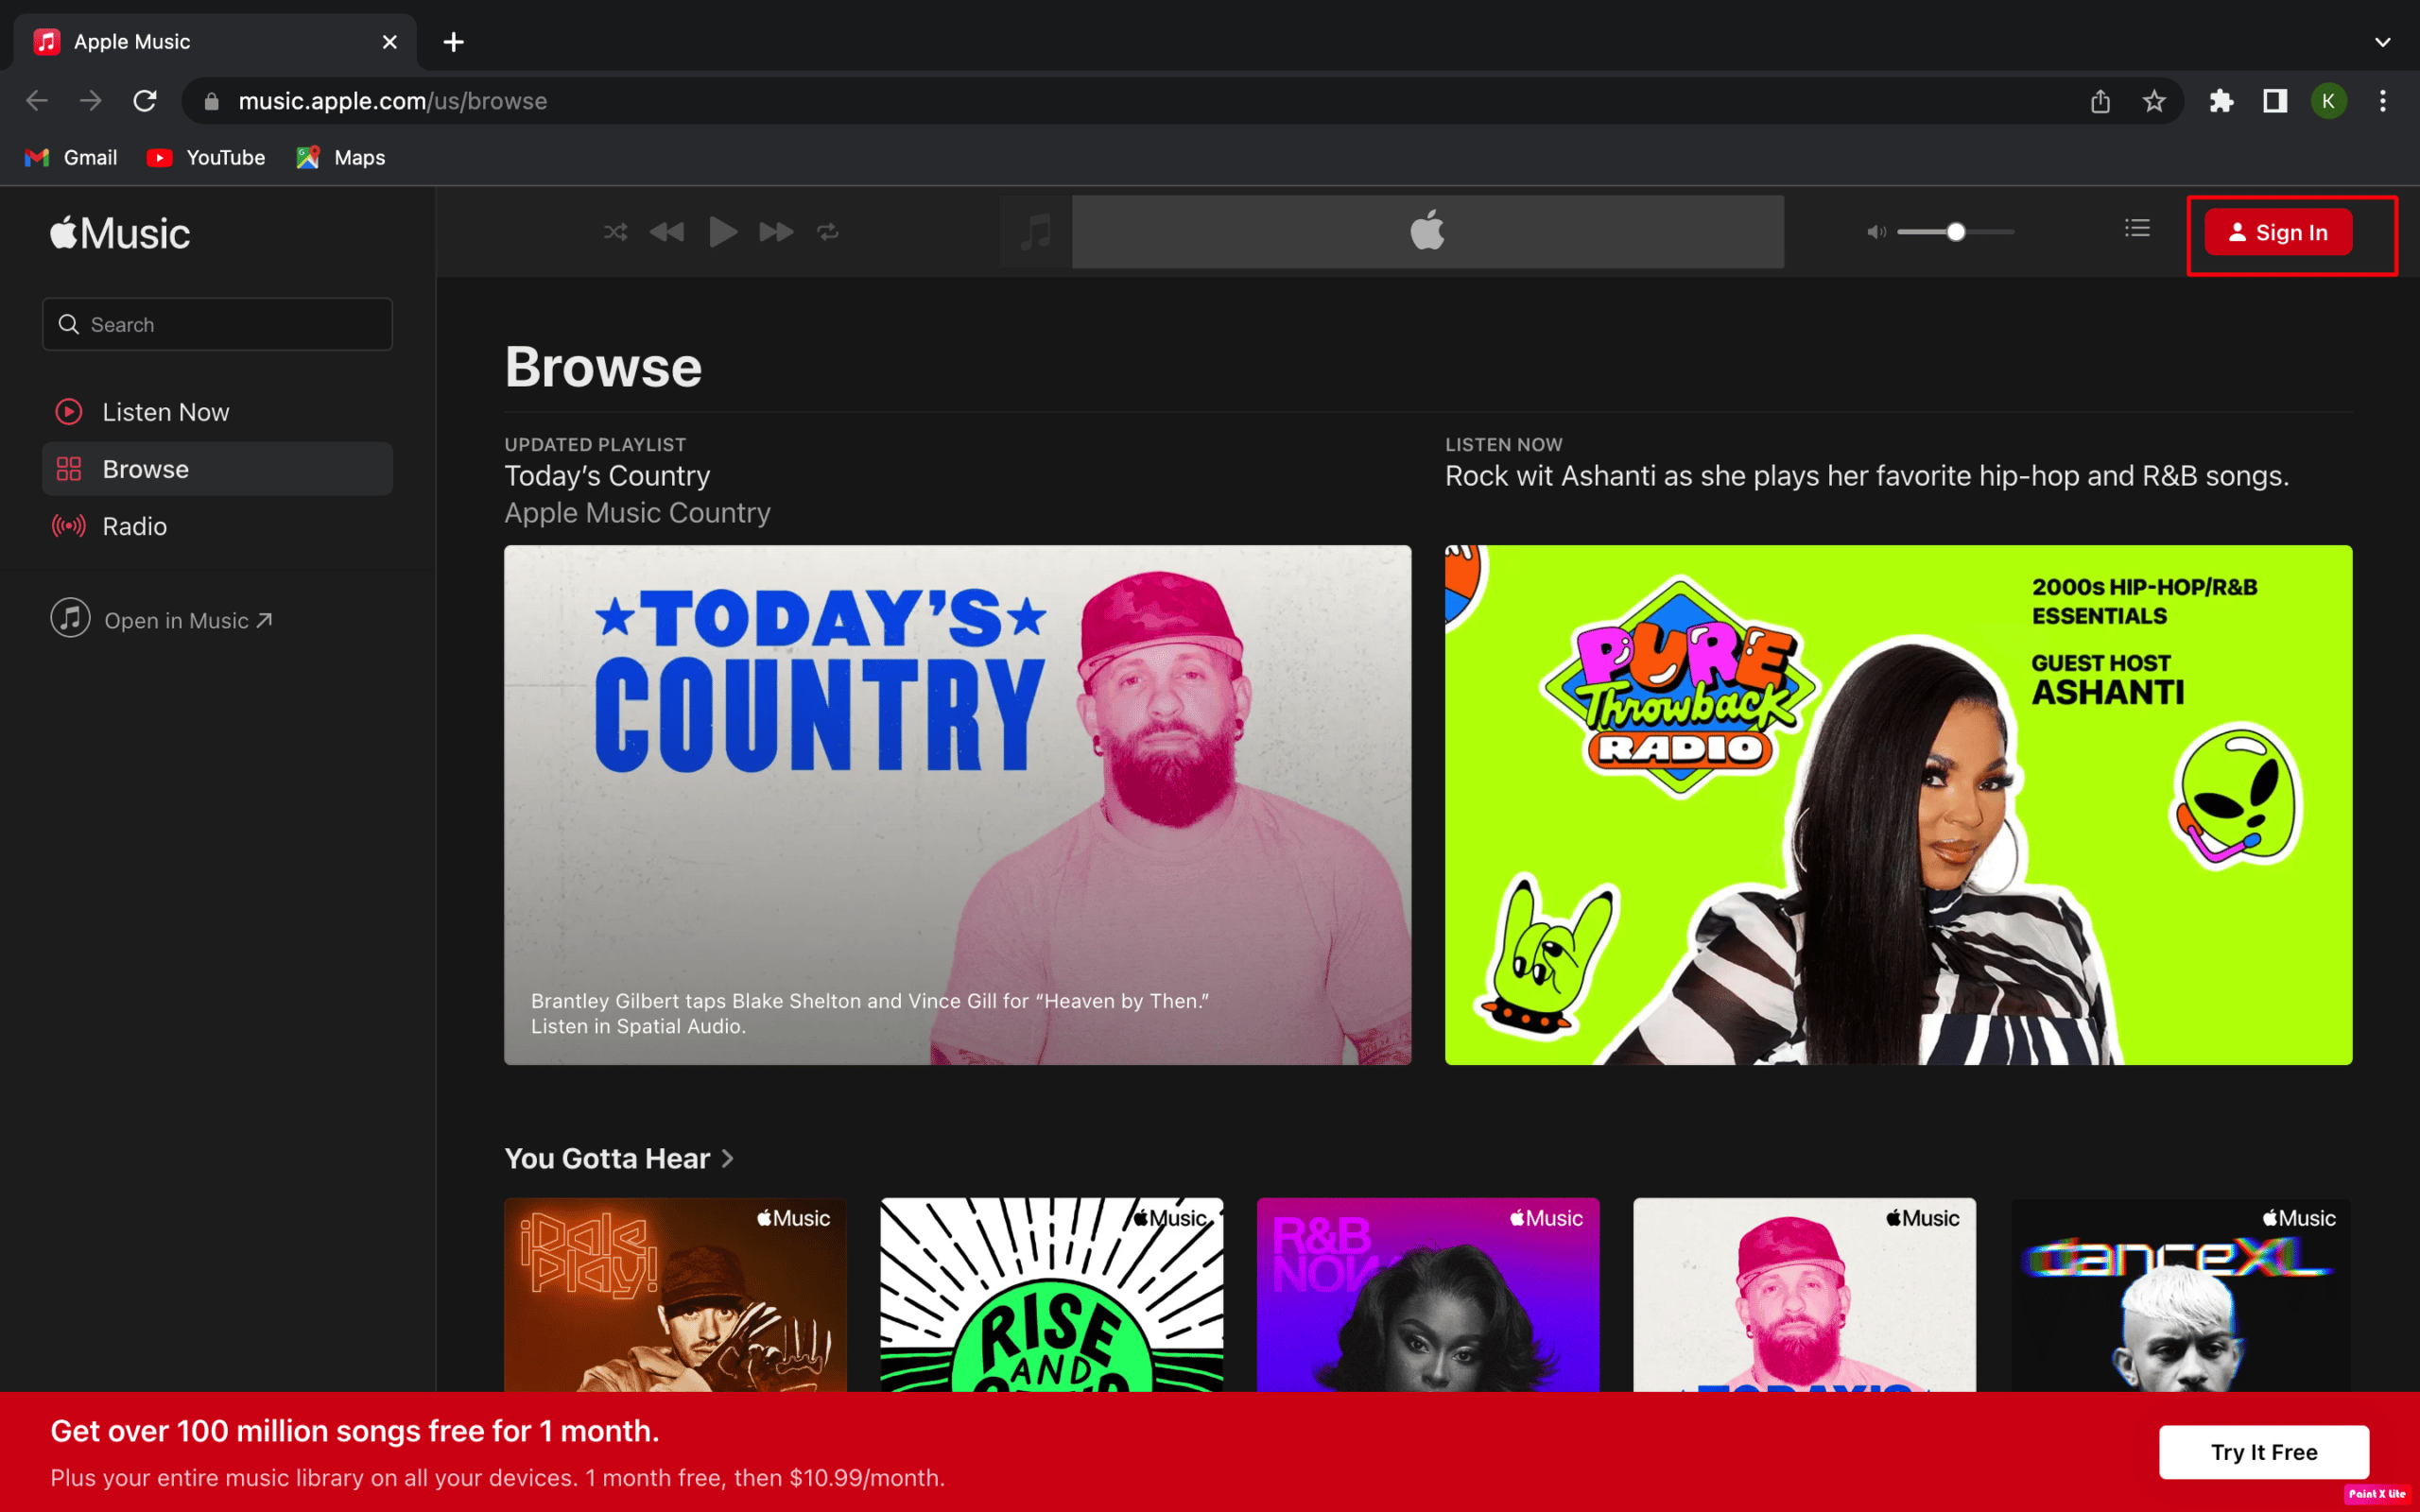Open in Music app link
This screenshot has width=2420, height=1512.
click(162, 620)
